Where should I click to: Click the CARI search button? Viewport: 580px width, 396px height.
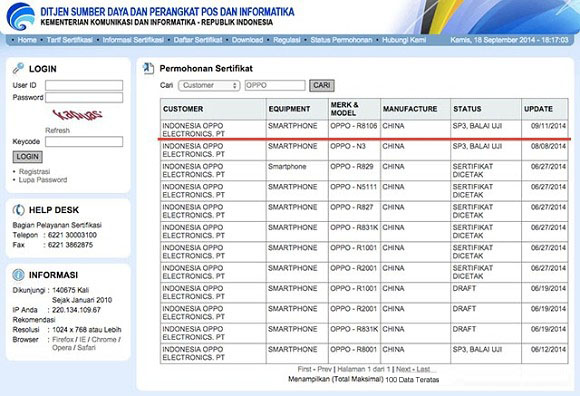point(322,85)
